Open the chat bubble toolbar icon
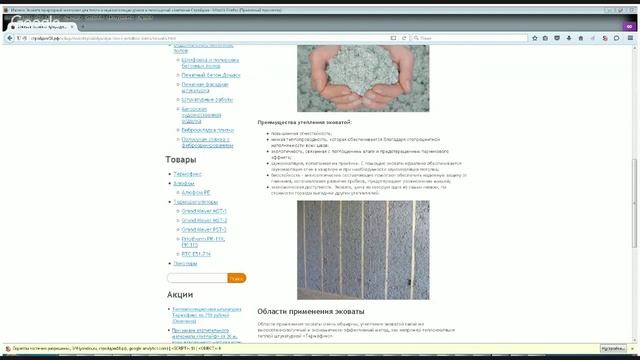Screen dimensions: 640x360 617,38
